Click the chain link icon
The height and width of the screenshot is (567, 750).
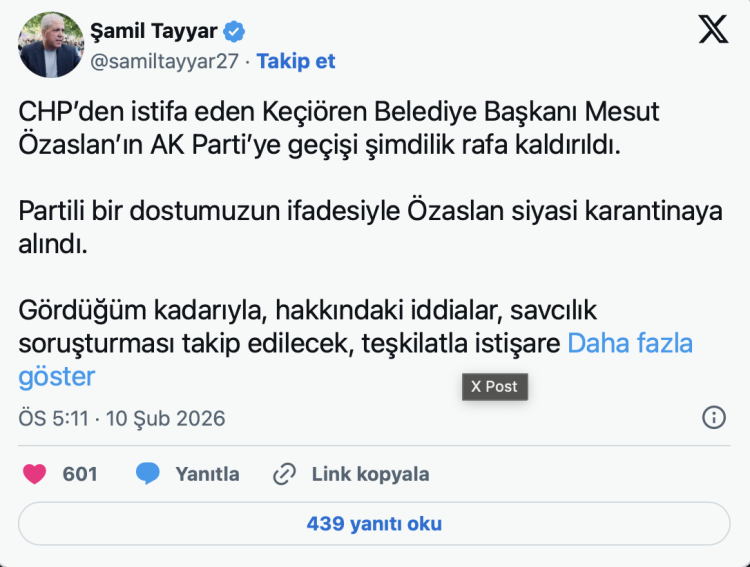(x=285, y=473)
